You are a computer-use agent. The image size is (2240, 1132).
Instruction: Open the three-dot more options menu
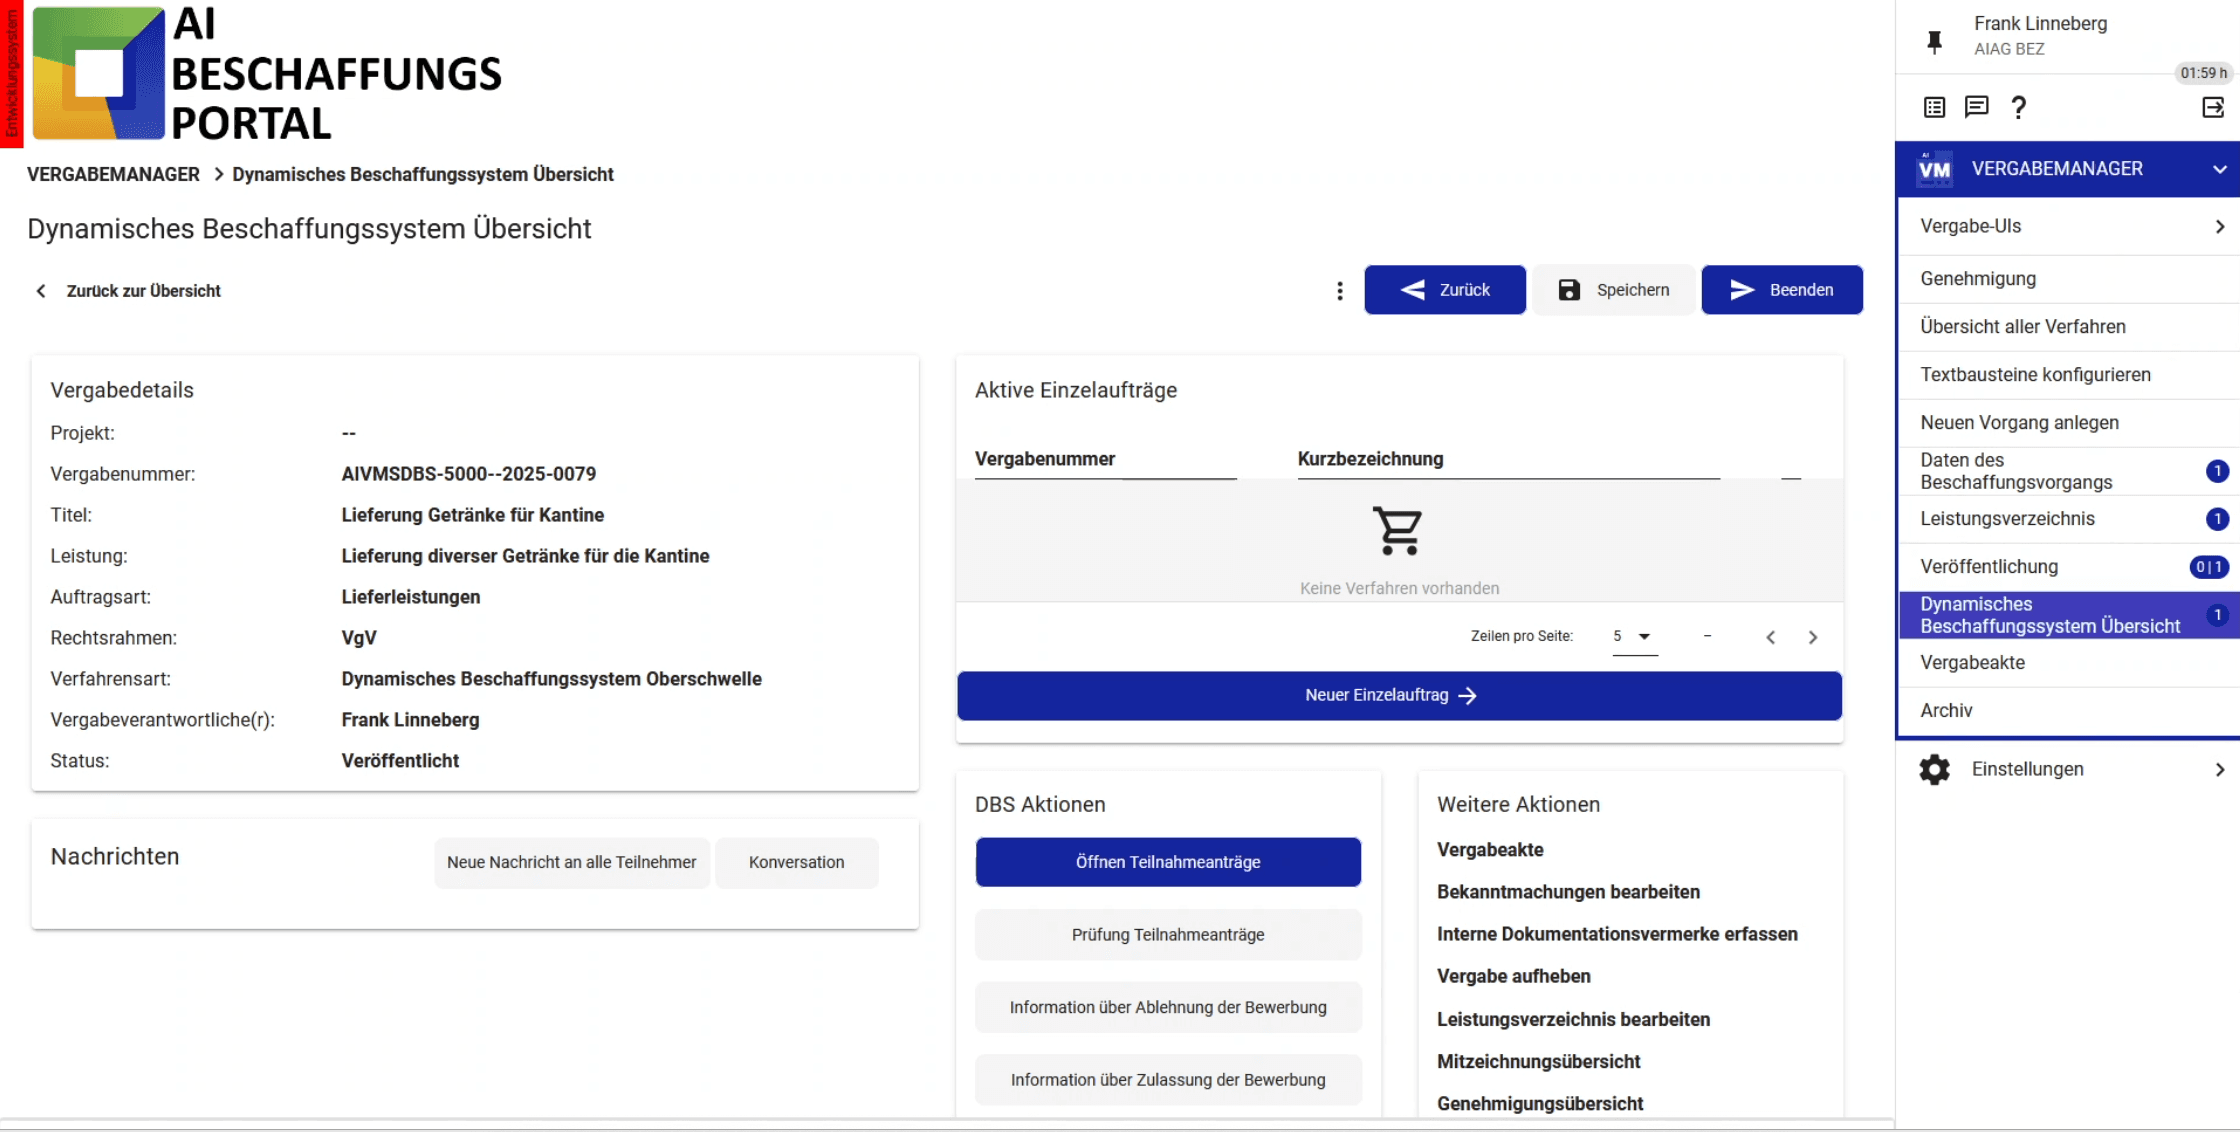coord(1340,291)
